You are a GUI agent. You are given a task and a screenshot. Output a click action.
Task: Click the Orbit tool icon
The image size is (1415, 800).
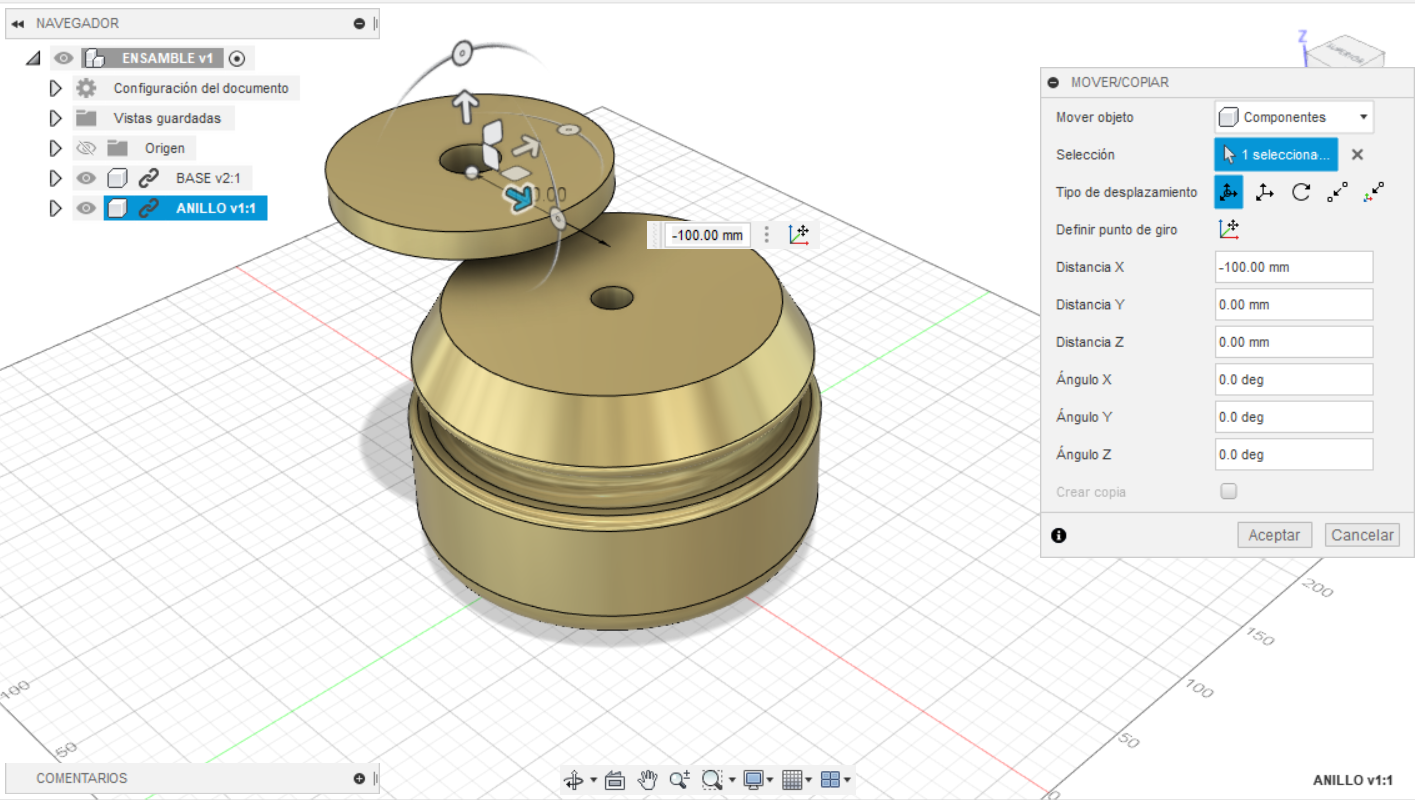pyautogui.click(x=574, y=780)
